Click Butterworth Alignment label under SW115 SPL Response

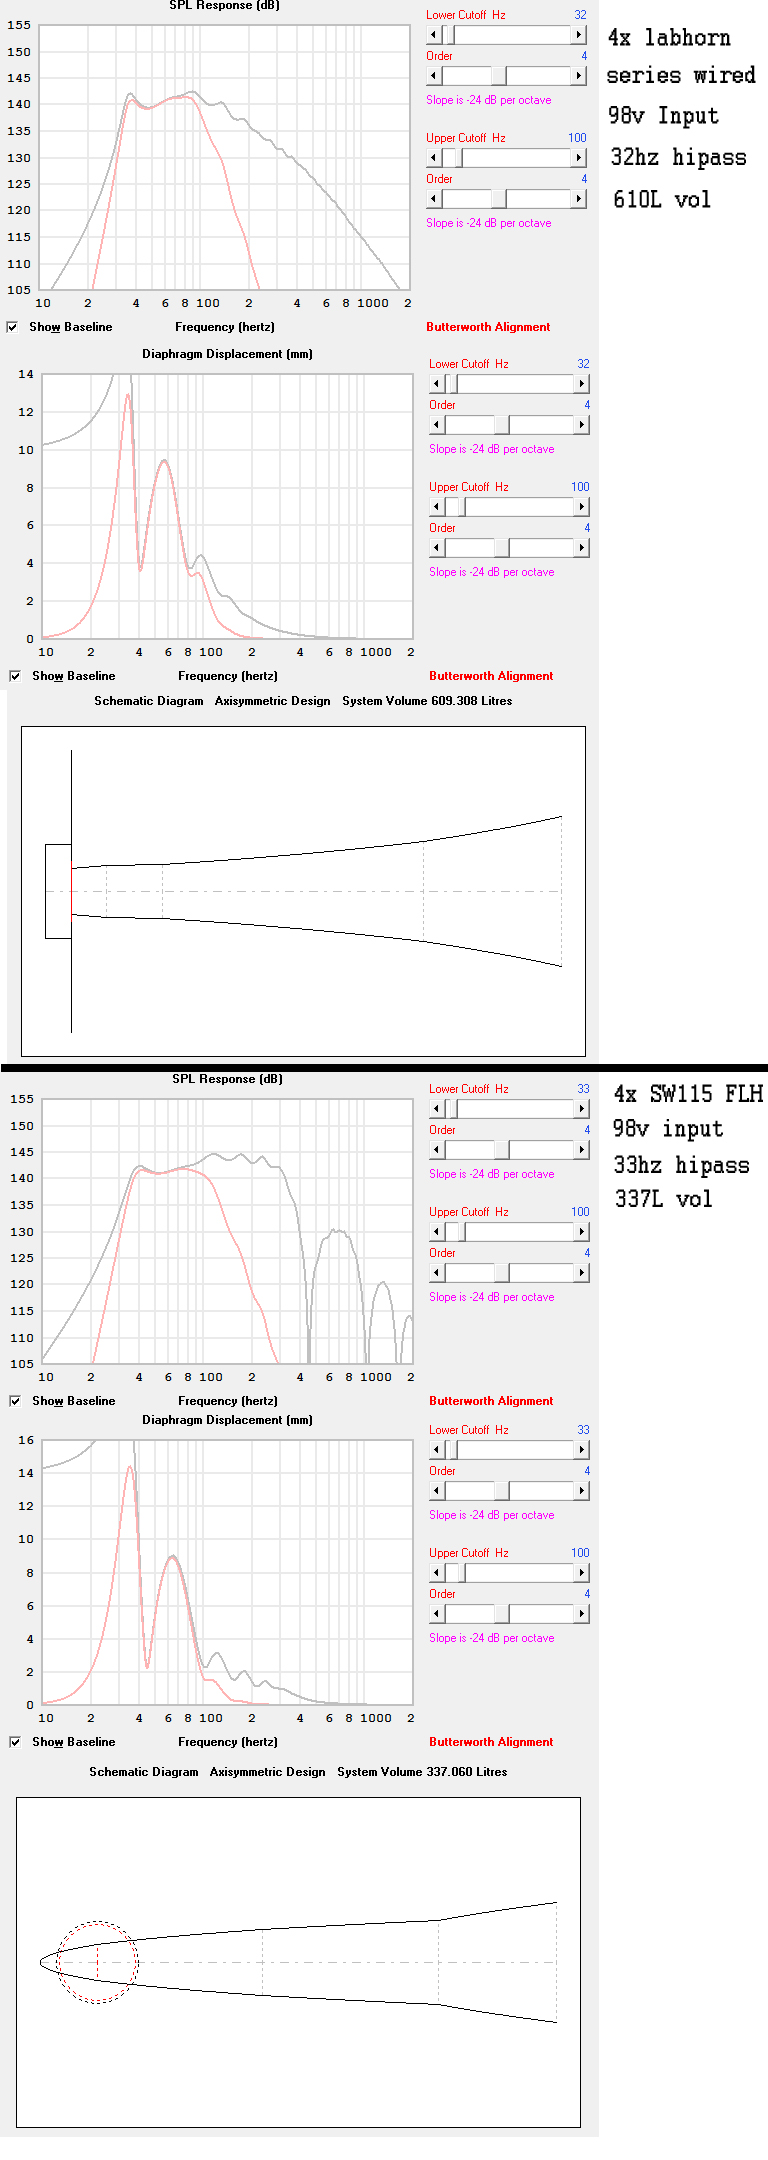point(491,1401)
